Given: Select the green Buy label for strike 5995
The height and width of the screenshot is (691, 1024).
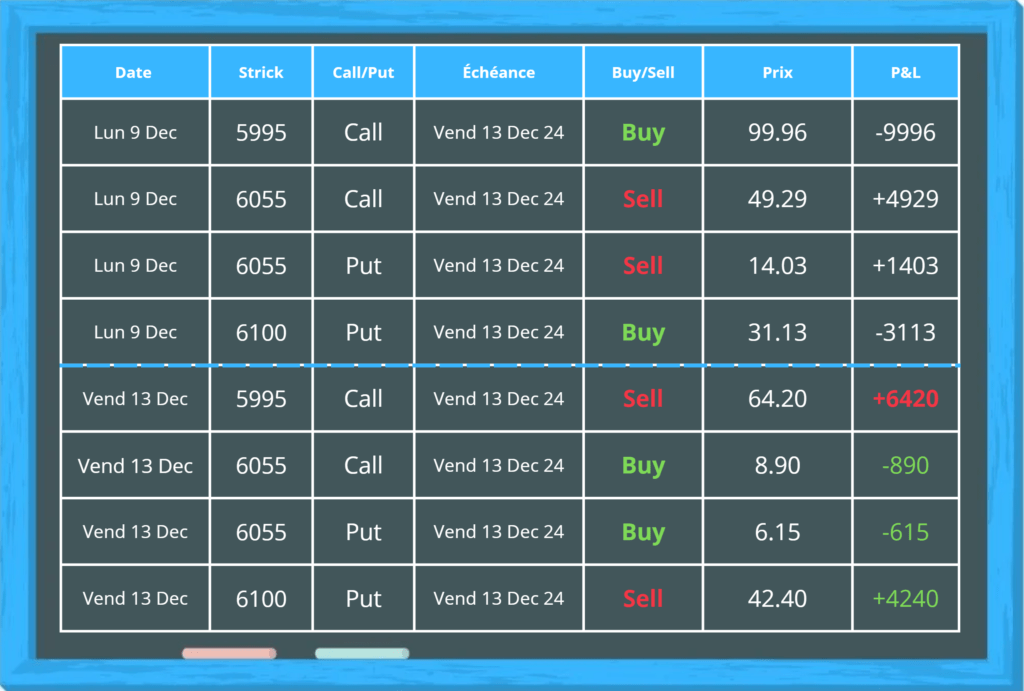Looking at the screenshot, I should [x=643, y=133].
